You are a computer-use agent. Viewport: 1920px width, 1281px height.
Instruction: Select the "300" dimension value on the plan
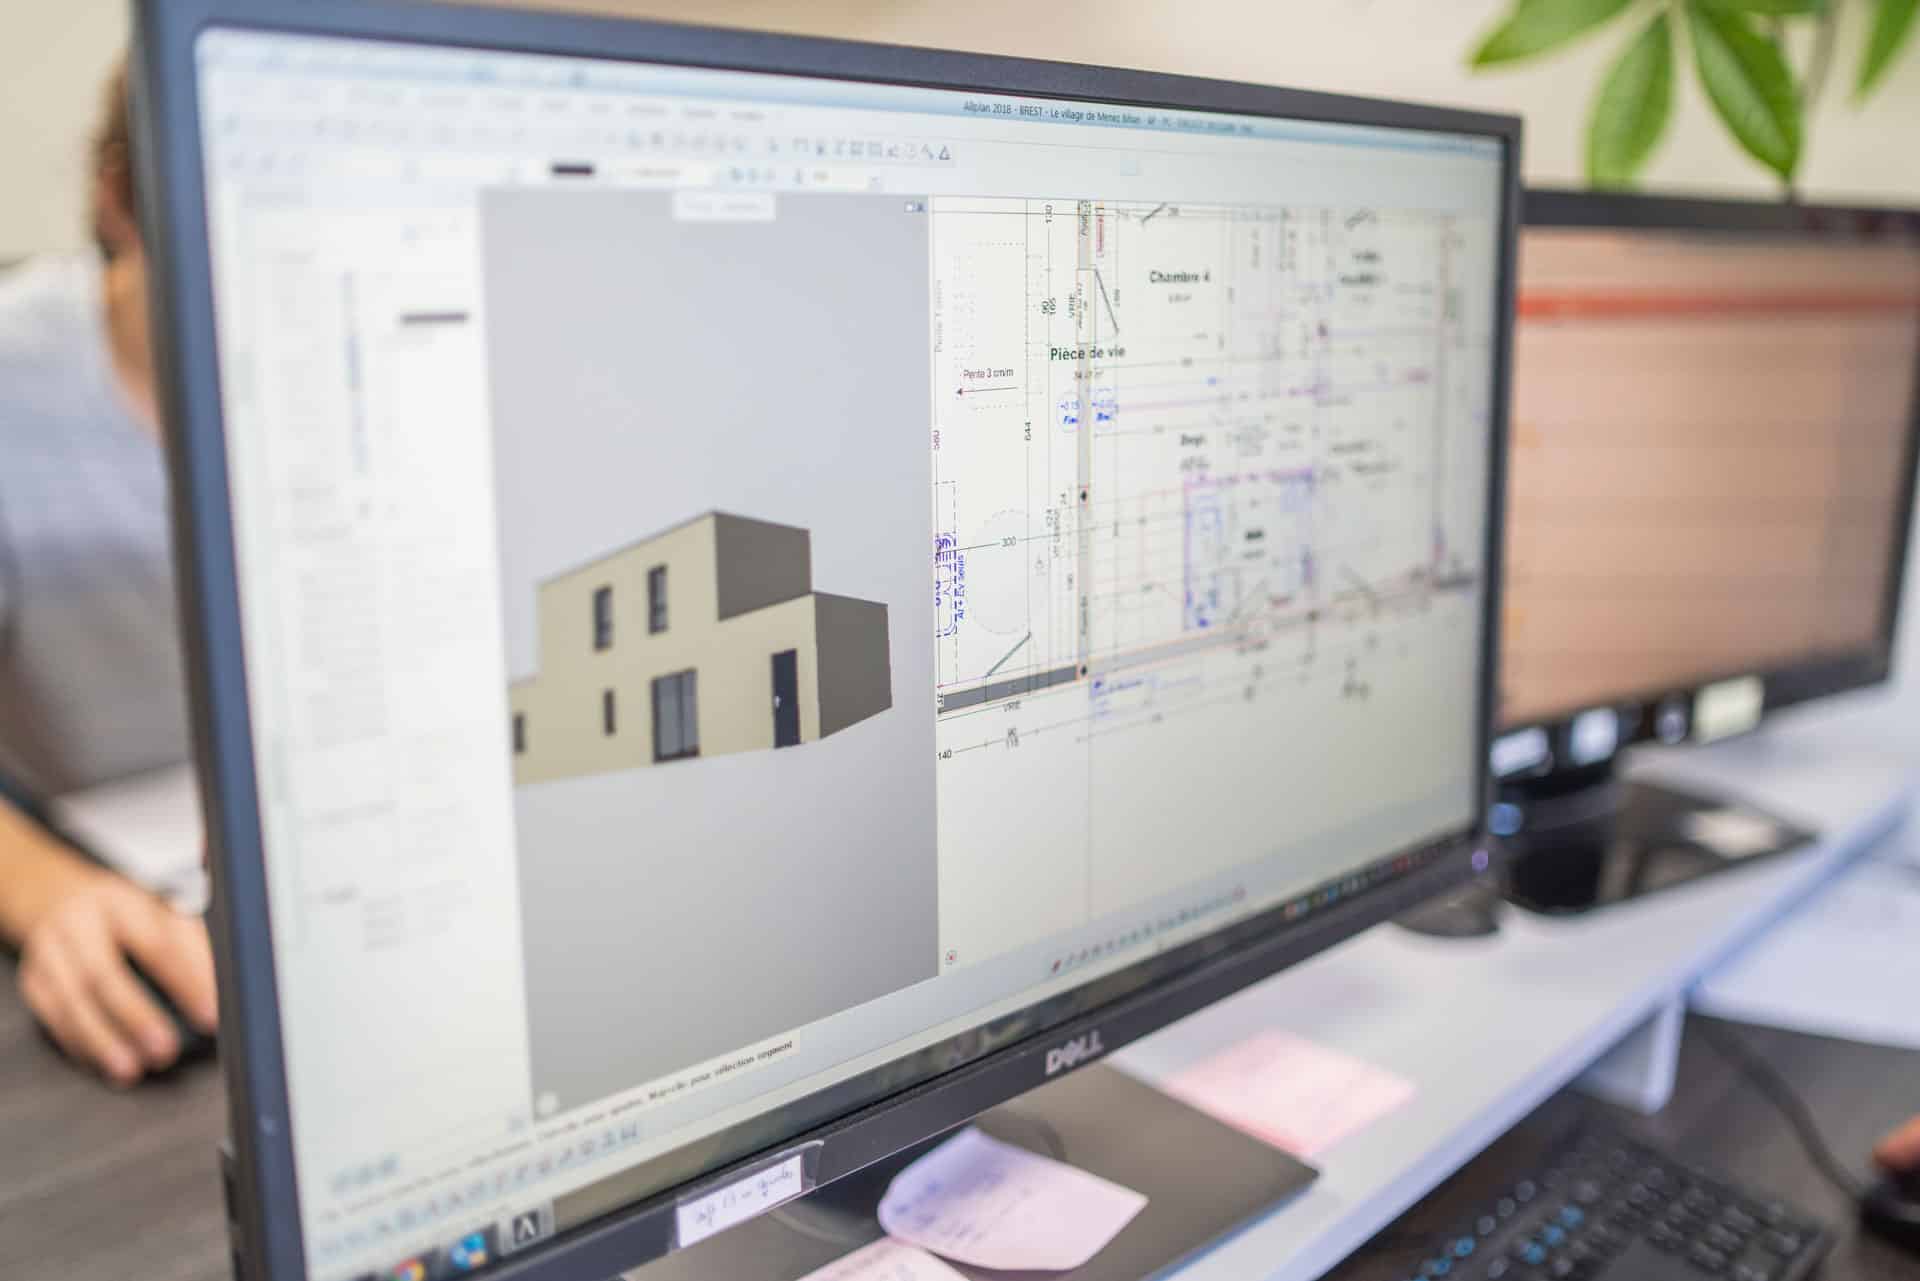[1007, 541]
